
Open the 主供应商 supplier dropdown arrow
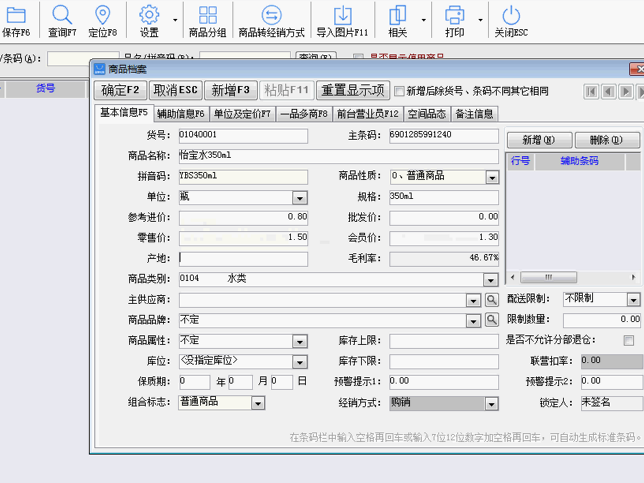pos(473,300)
